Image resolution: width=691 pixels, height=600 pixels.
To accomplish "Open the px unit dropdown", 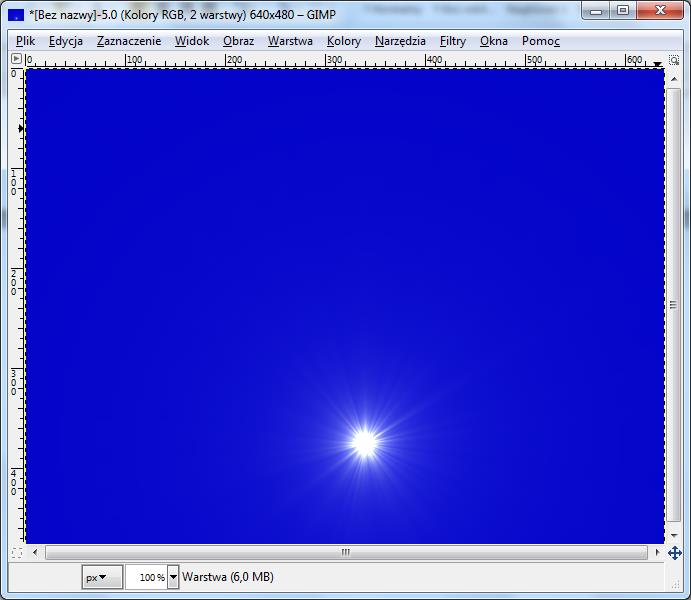I will click(102, 577).
